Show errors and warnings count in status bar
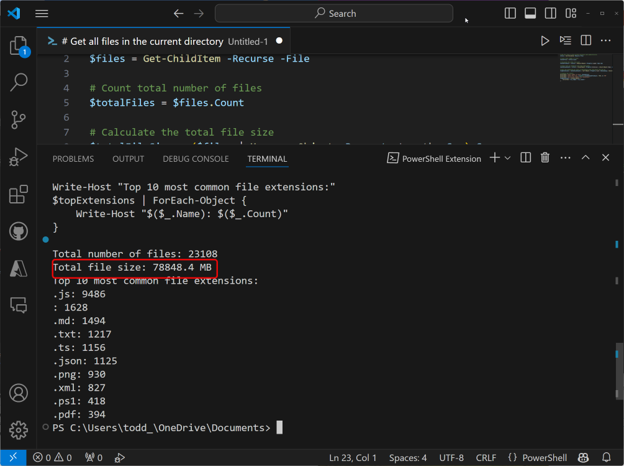The image size is (624, 466). coord(52,458)
